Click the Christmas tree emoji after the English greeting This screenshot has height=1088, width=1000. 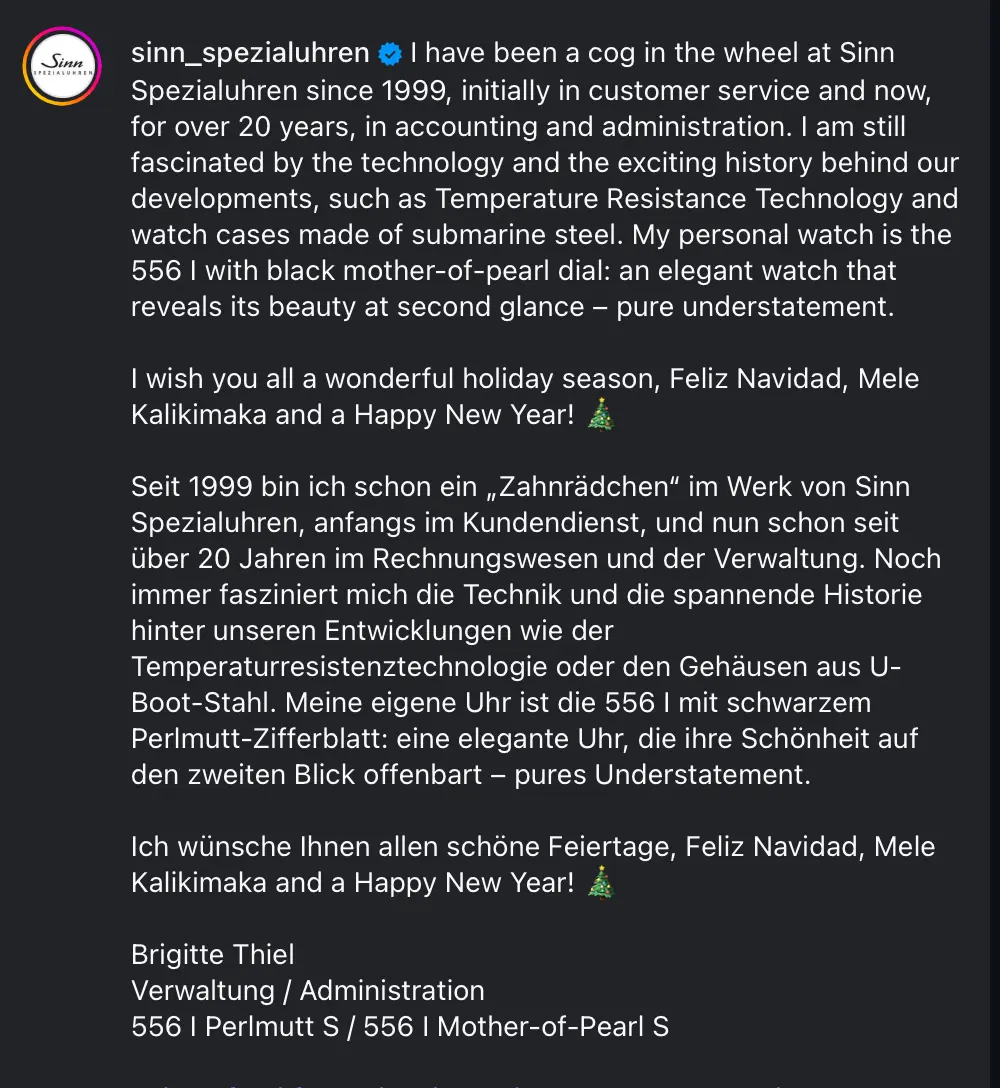click(x=599, y=415)
